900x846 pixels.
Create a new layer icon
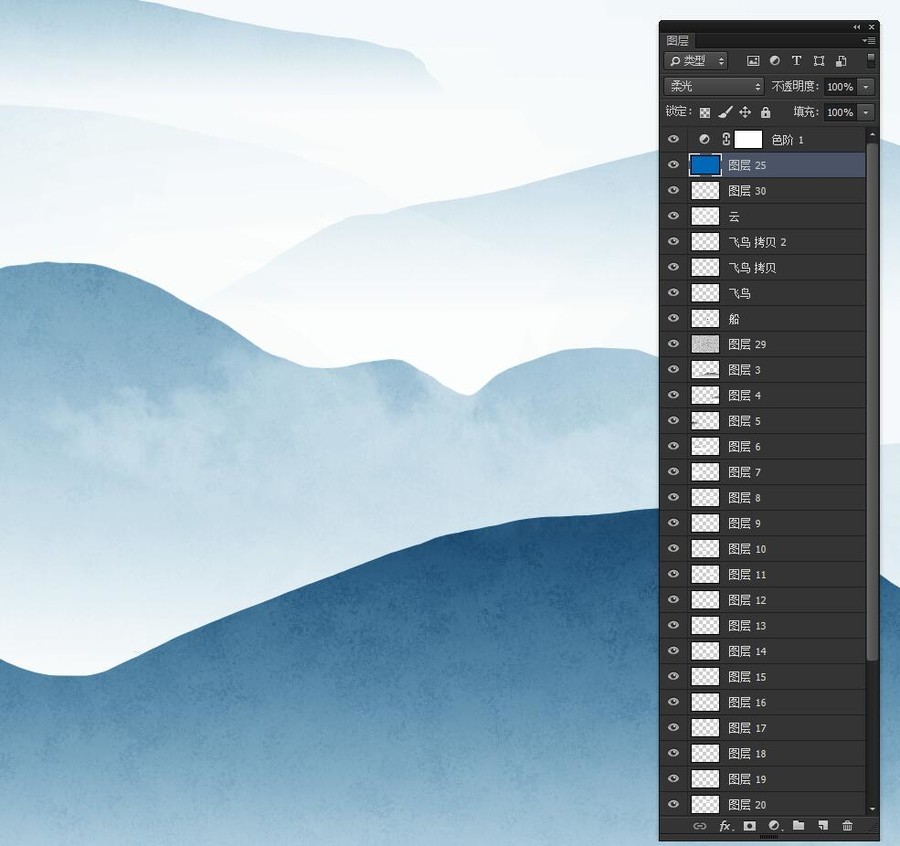(x=823, y=825)
